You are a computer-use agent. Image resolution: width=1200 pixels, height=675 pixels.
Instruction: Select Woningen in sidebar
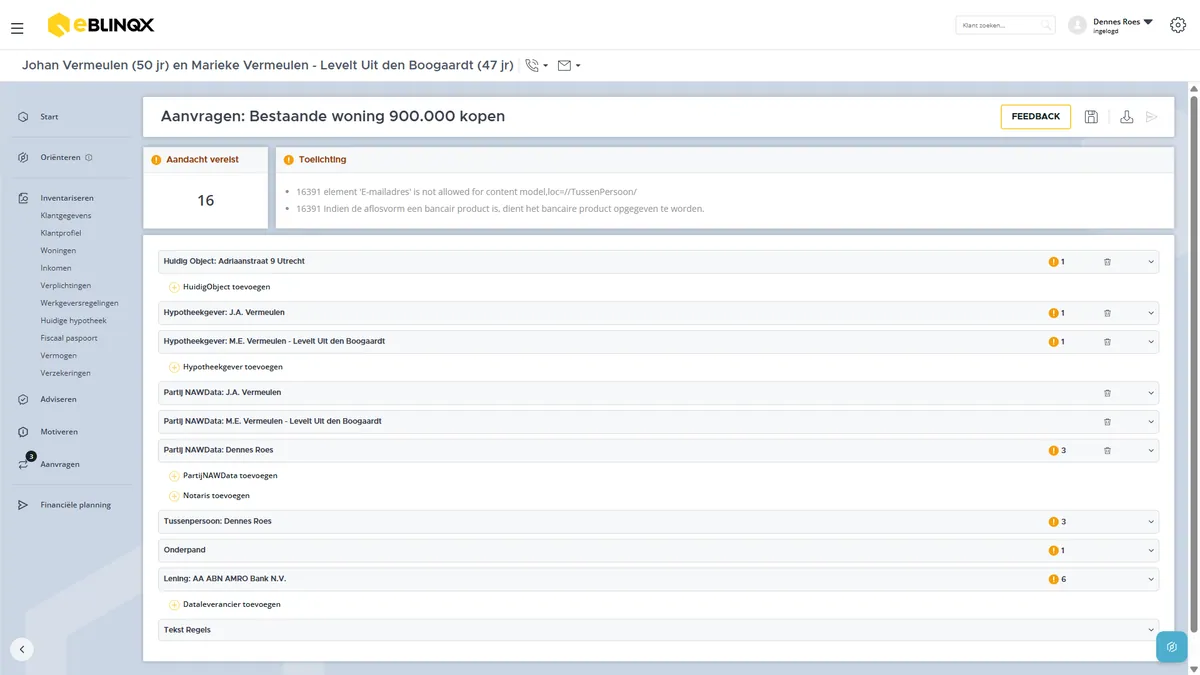pyautogui.click(x=58, y=251)
